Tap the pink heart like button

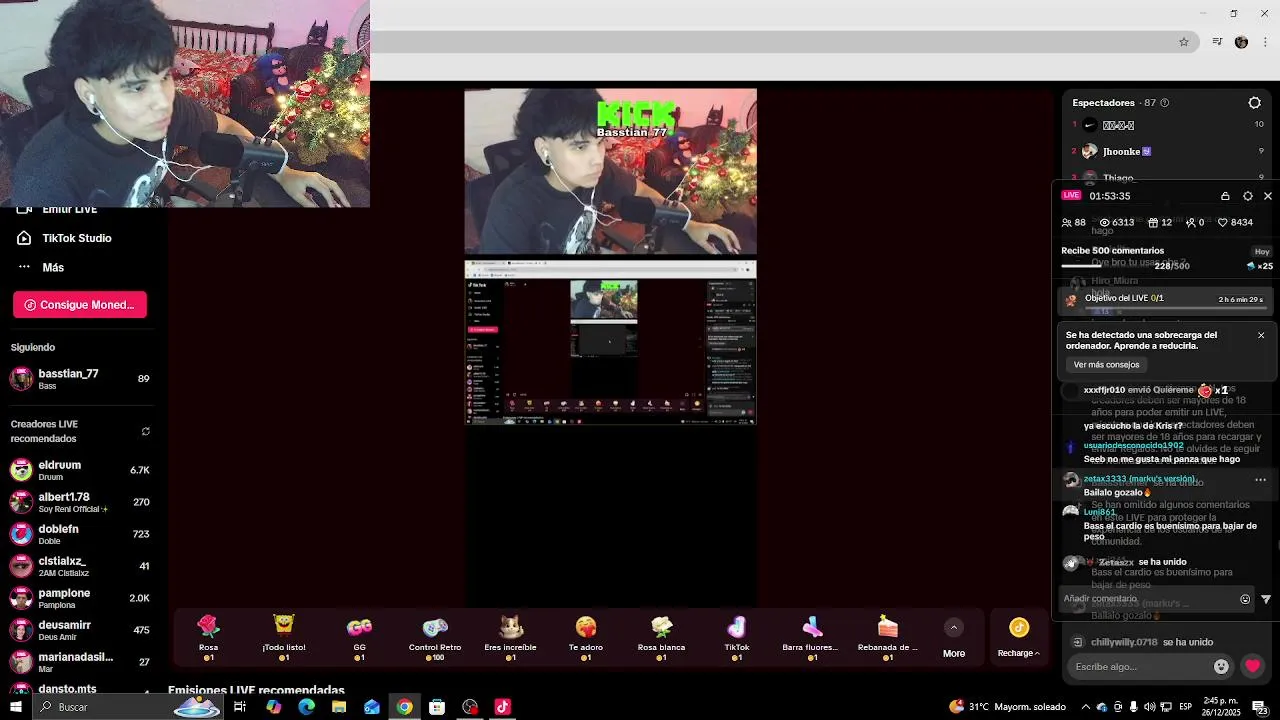pyautogui.click(x=1253, y=666)
